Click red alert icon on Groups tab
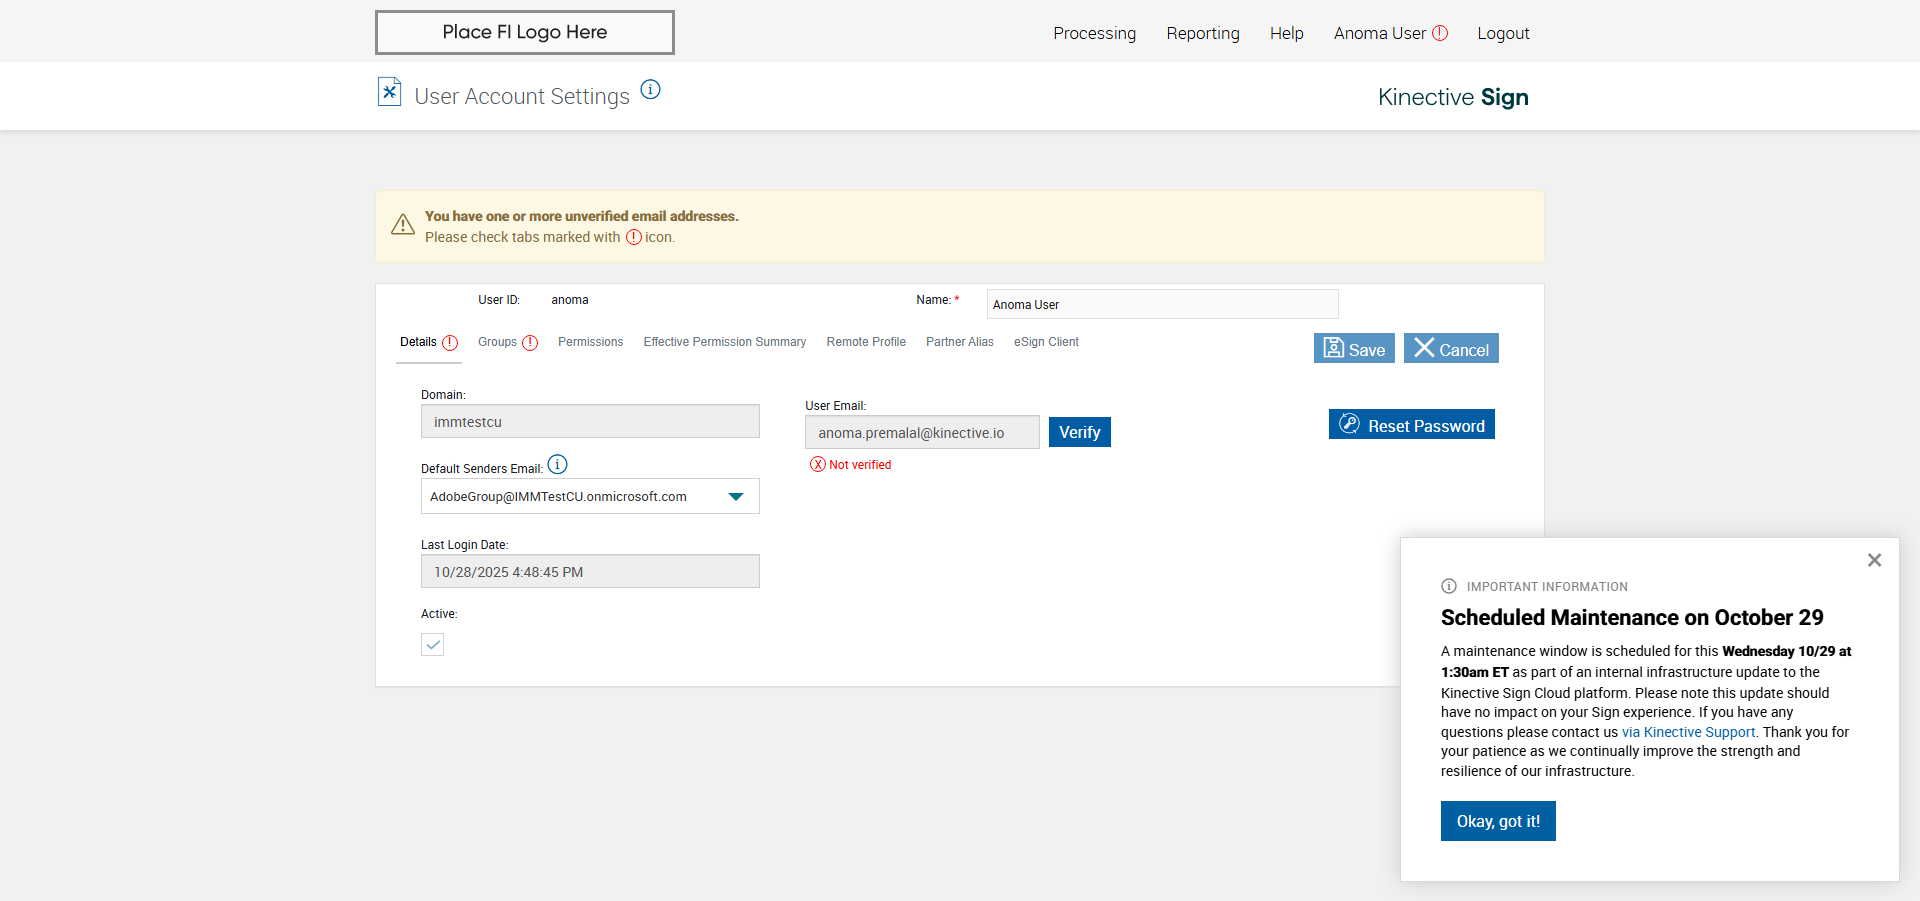 pos(530,343)
